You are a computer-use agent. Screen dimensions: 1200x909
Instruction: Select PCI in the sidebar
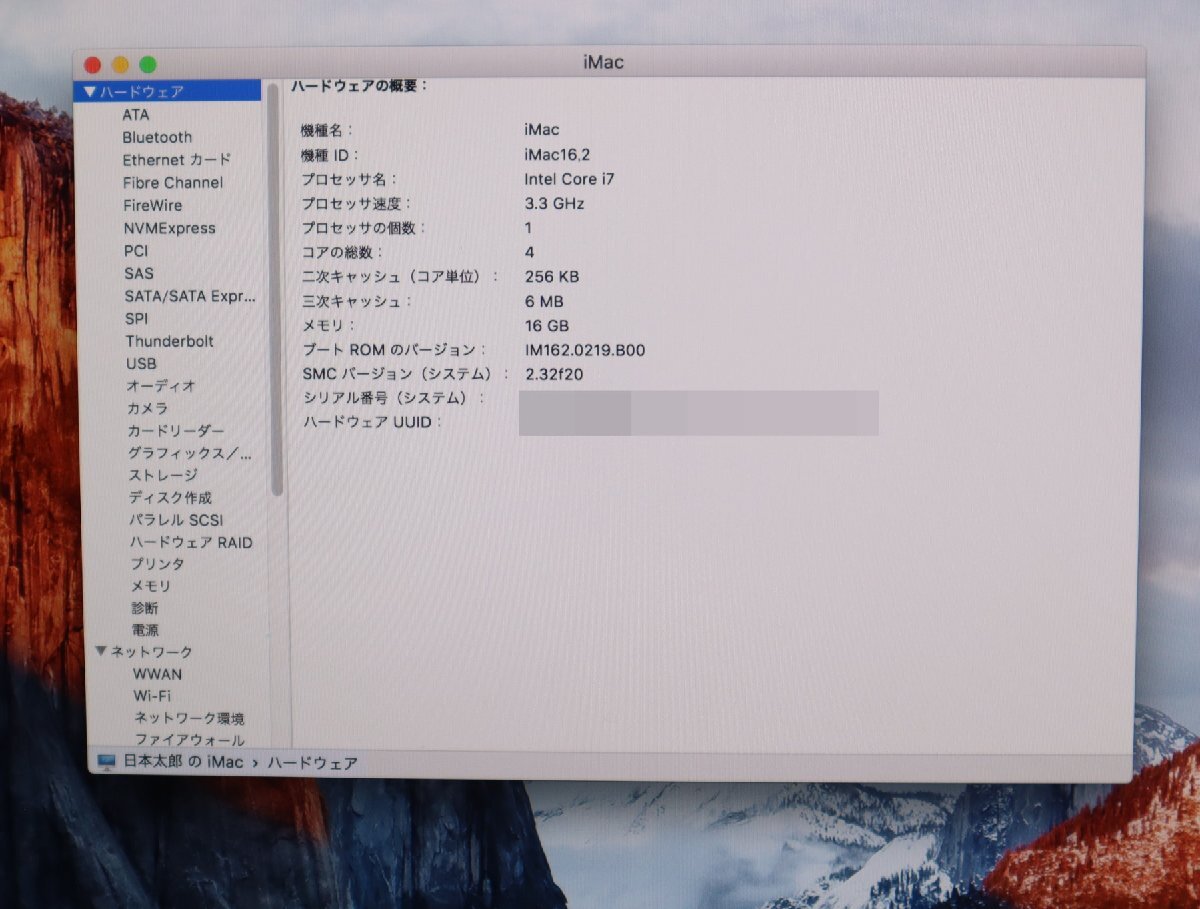click(136, 251)
